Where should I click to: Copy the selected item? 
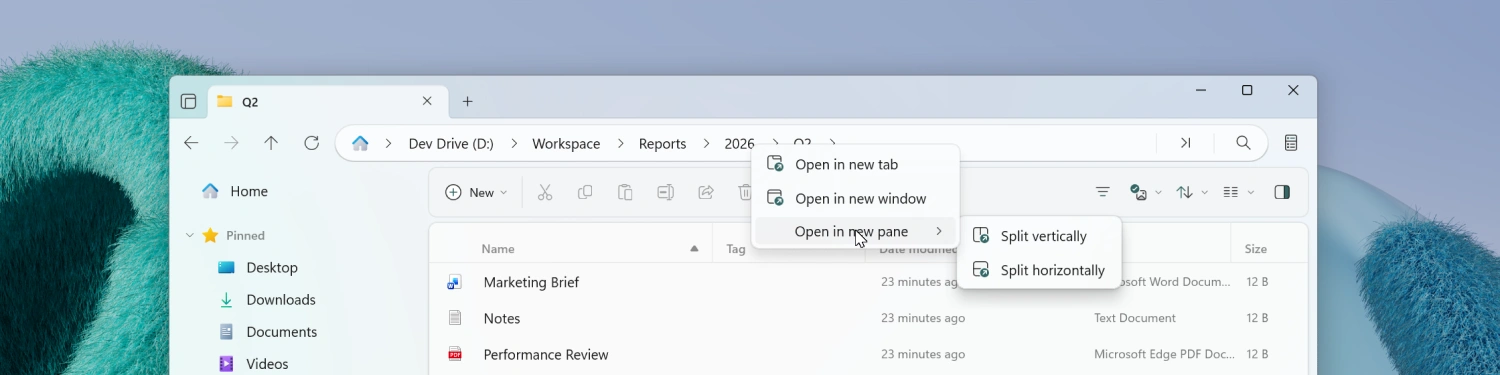tap(585, 192)
